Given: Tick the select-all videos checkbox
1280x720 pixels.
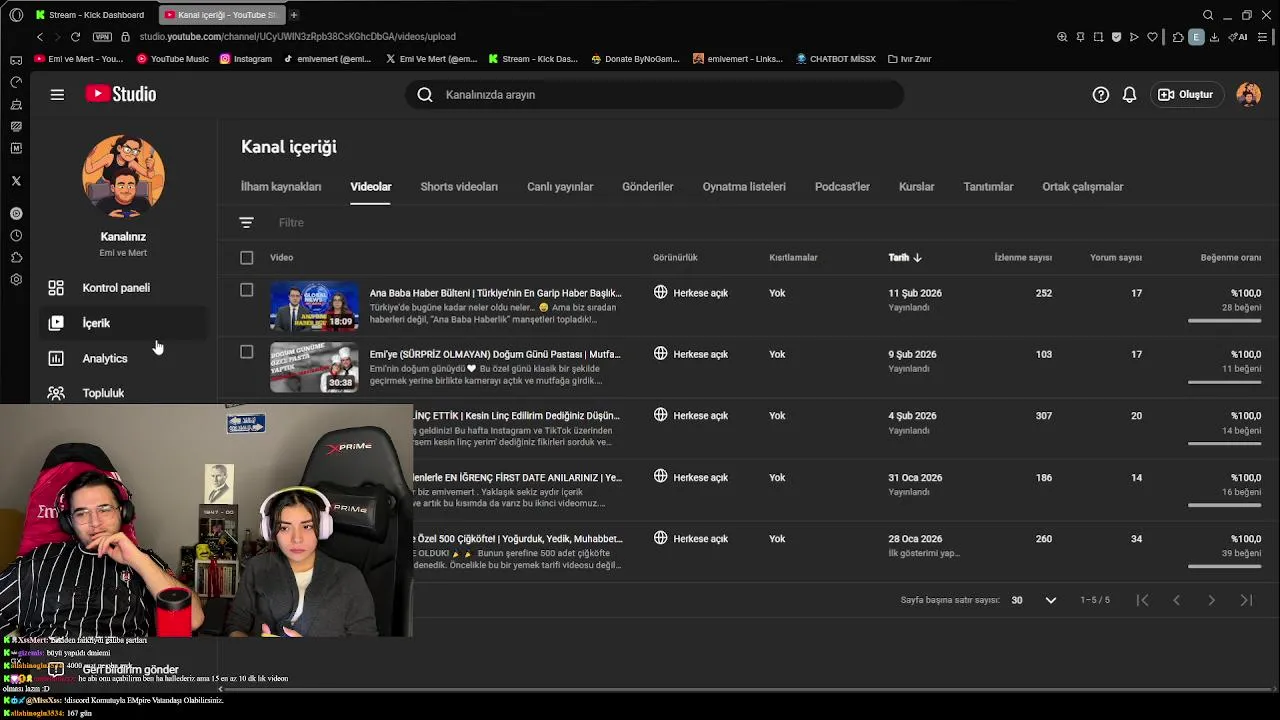Looking at the screenshot, I should coord(246,258).
